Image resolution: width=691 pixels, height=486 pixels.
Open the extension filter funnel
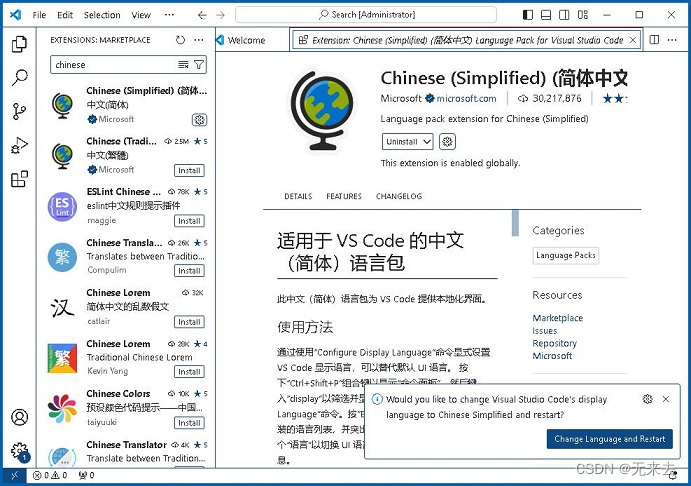pyautogui.click(x=199, y=65)
